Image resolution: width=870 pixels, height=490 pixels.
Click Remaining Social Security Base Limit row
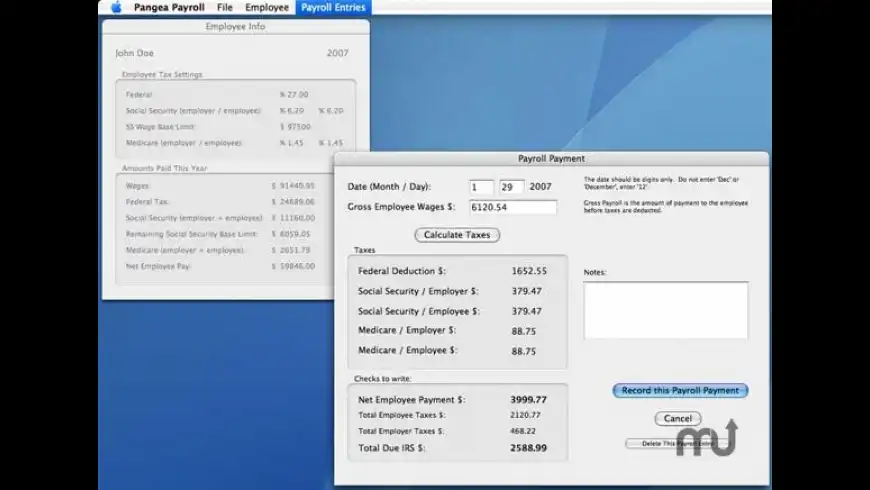click(x=218, y=234)
